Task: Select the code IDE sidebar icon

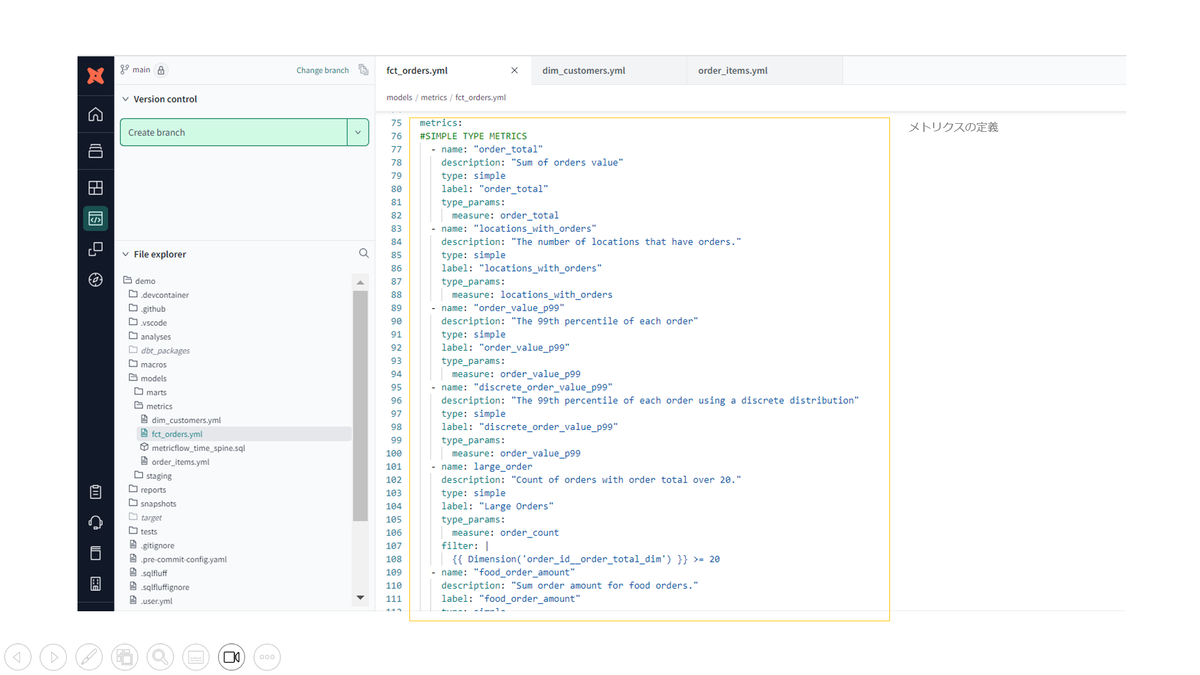Action: 95,218
